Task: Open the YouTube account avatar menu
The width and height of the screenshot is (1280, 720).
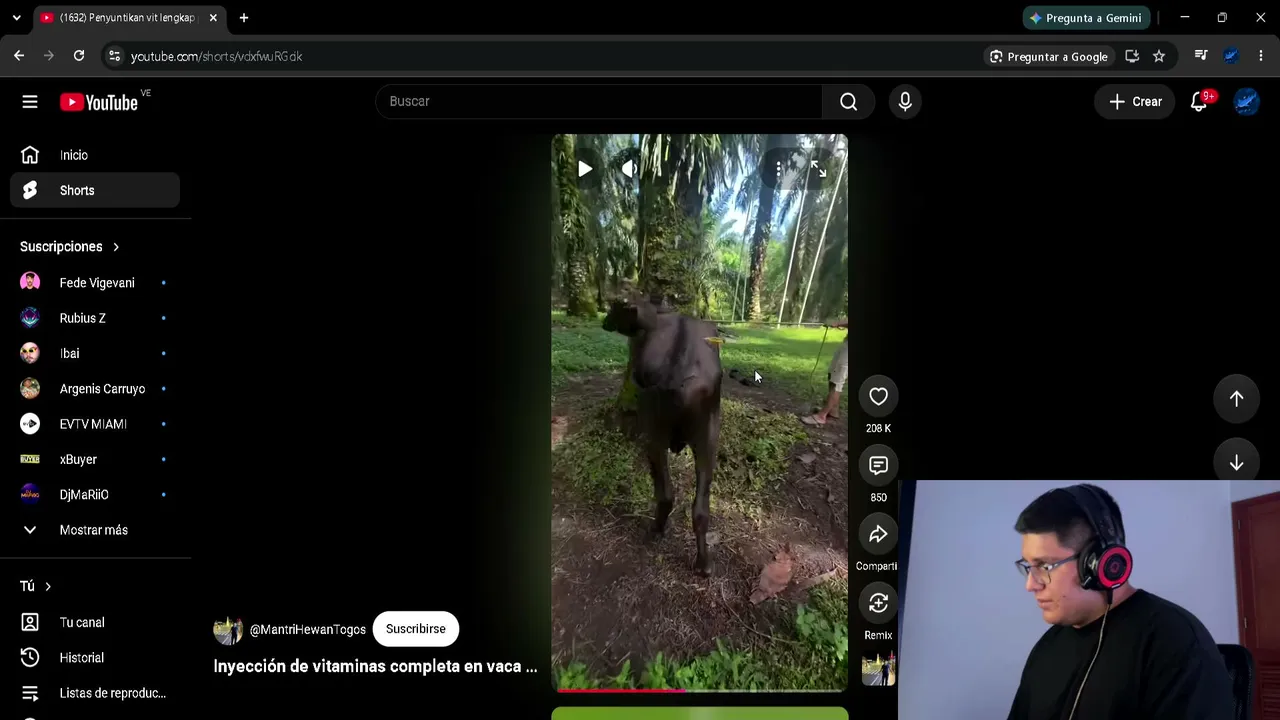Action: pyautogui.click(x=1246, y=101)
